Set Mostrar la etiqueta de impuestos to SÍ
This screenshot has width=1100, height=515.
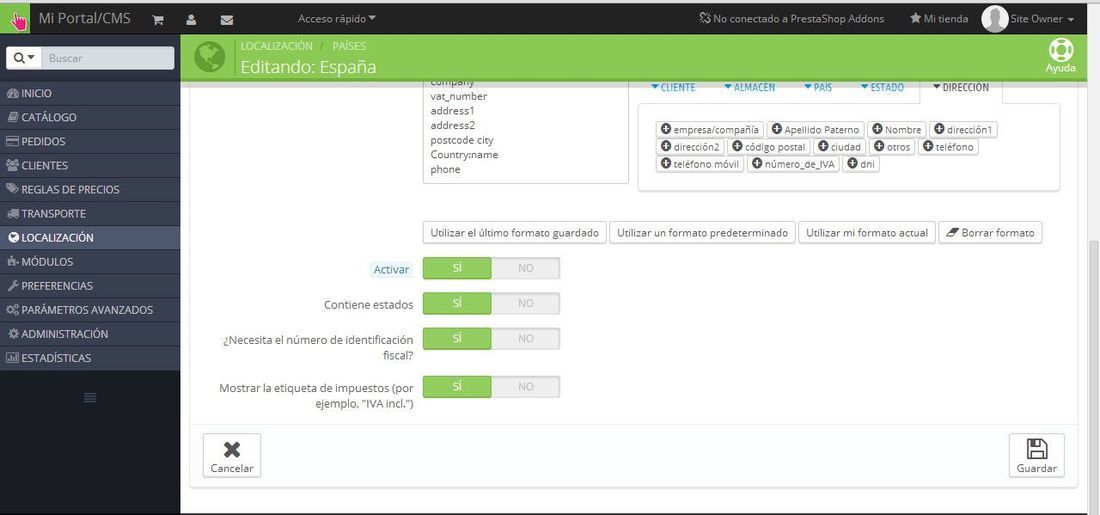(x=457, y=387)
